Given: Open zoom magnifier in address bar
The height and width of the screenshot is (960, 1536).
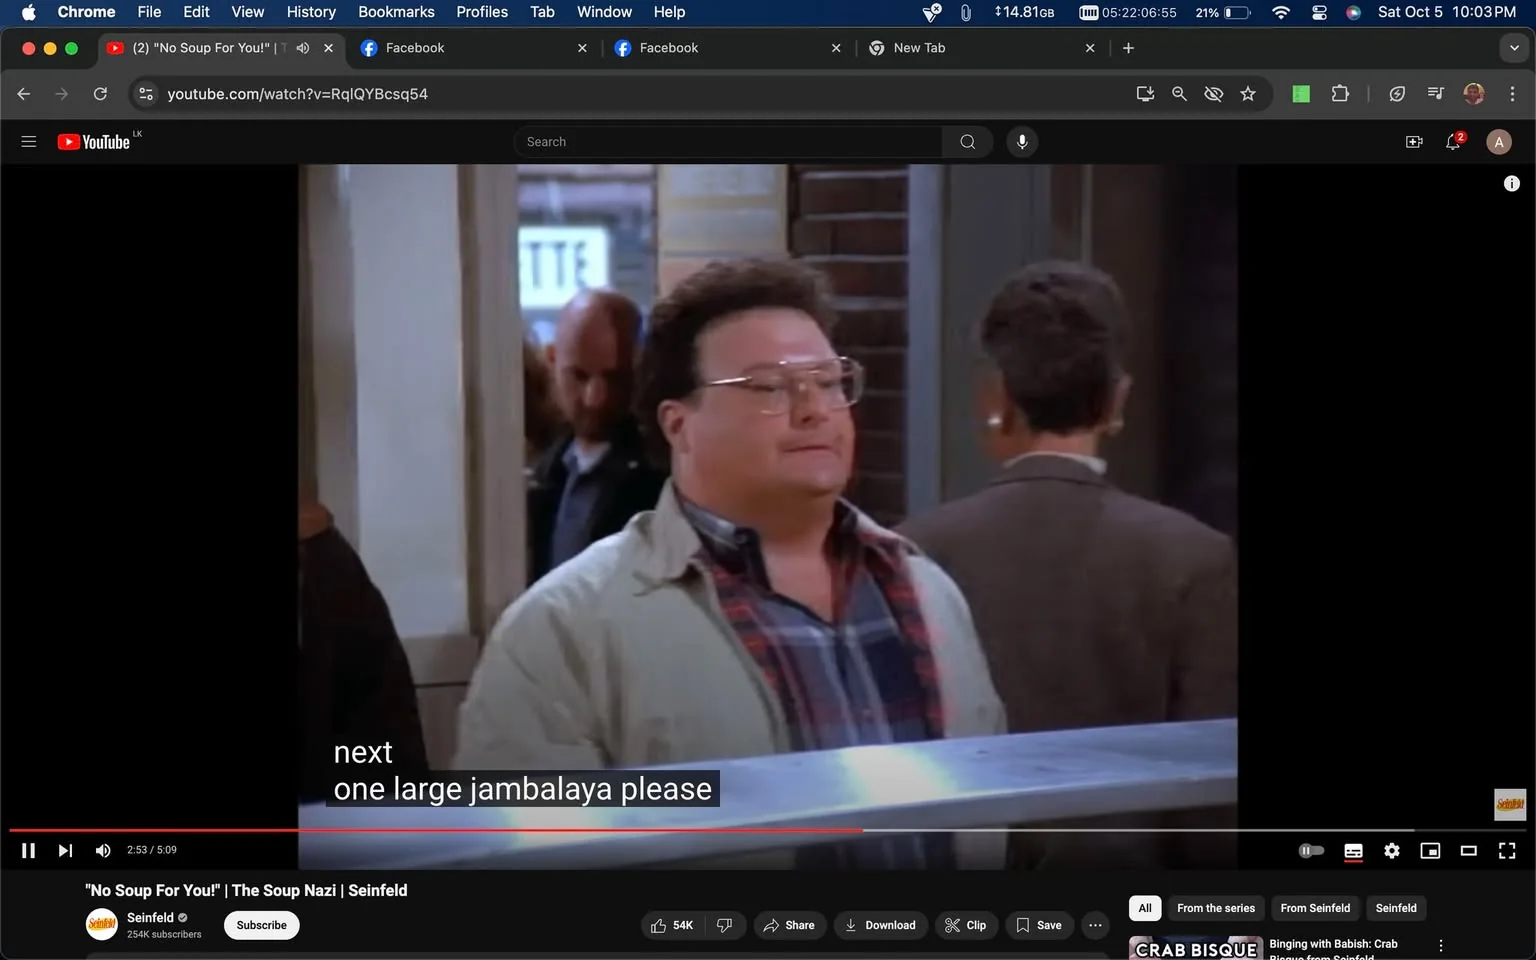Looking at the screenshot, I should [x=1179, y=94].
